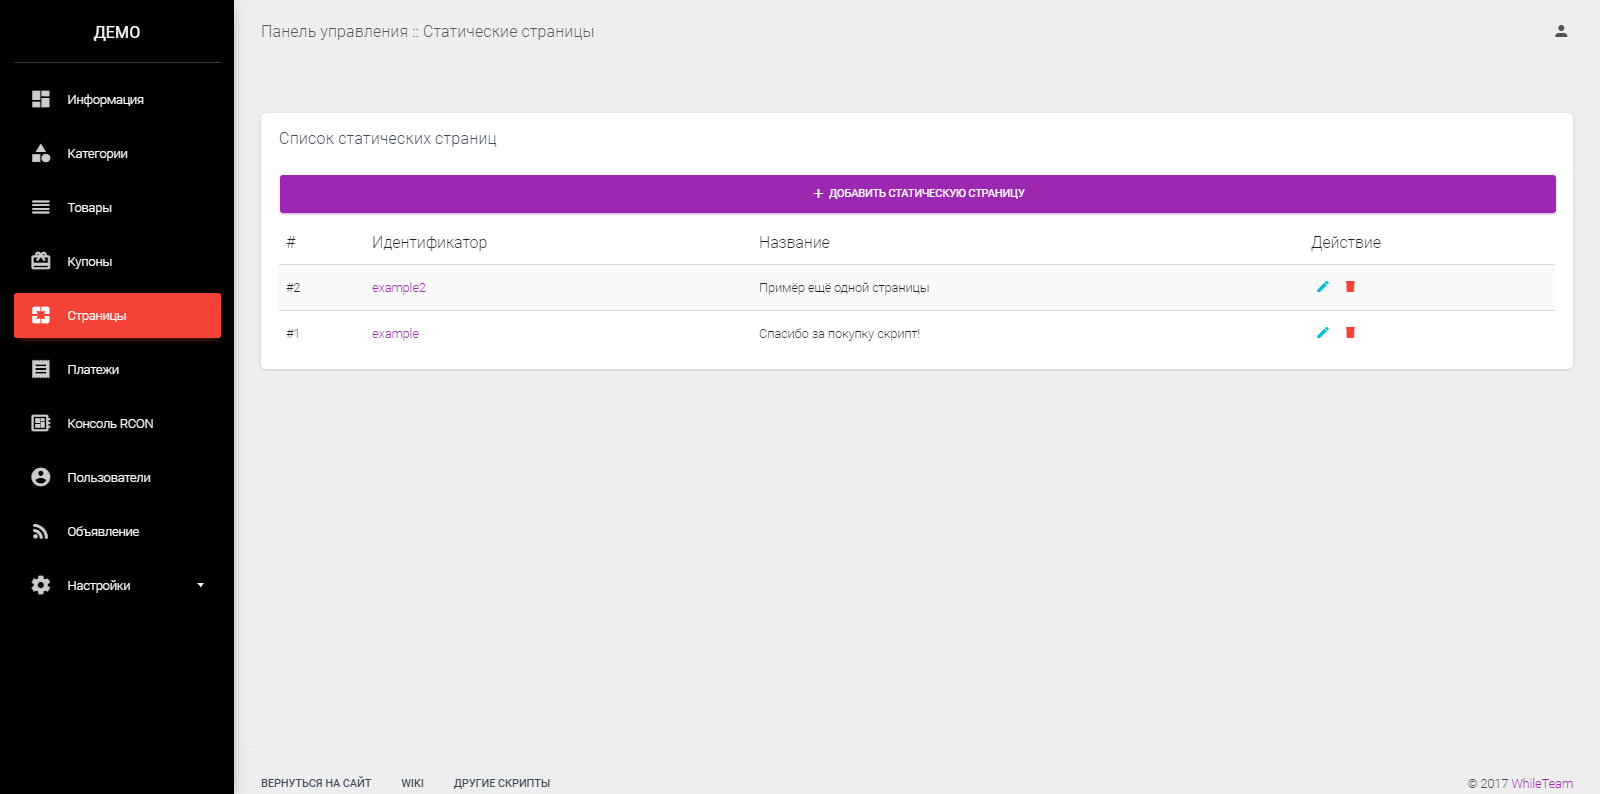The width and height of the screenshot is (1600, 794).
Task: Click Добавить статическую страницу button
Action: [x=917, y=194]
